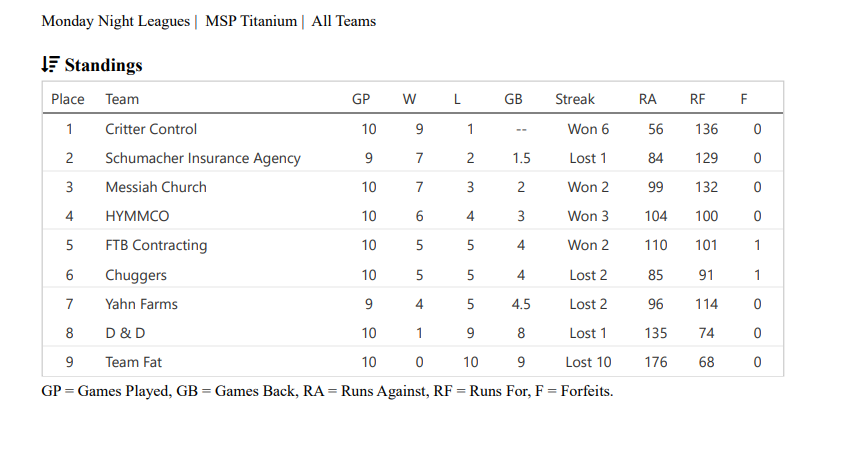The image size is (842, 456).
Task: Click the GB column header
Action: [513, 99]
